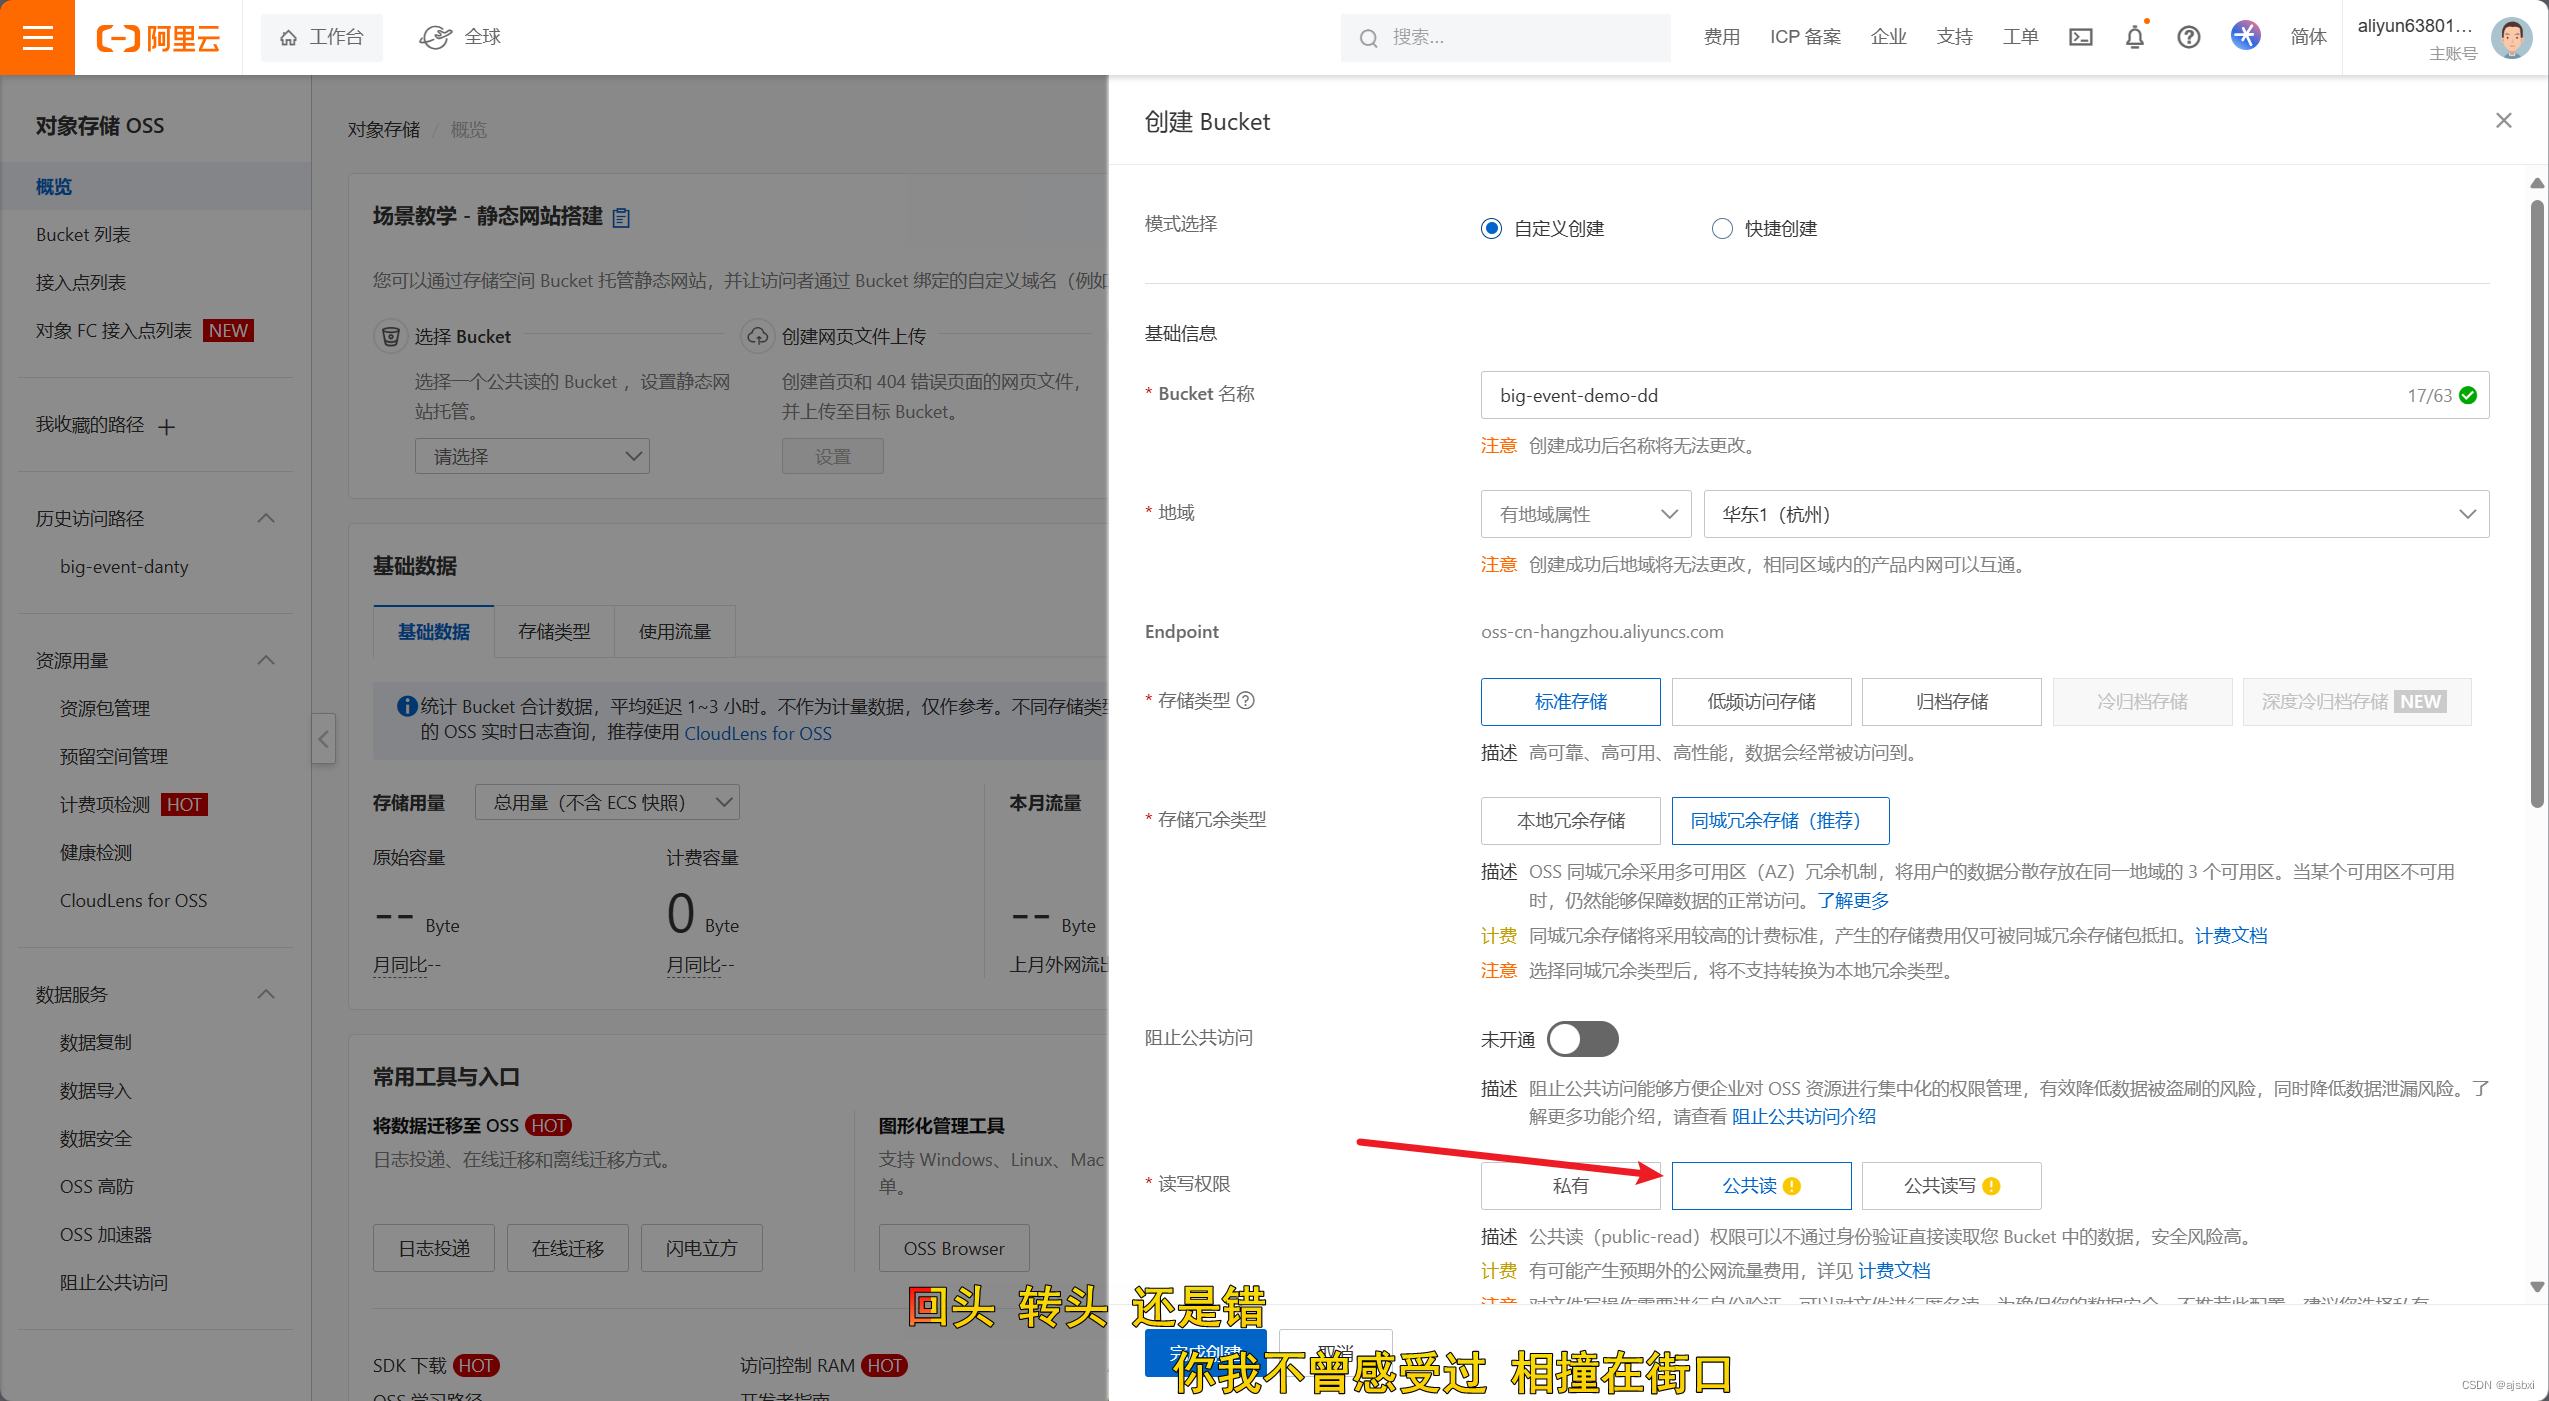Click the upload web files step icon
Image resolution: width=2549 pixels, height=1401 pixels.
(757, 336)
